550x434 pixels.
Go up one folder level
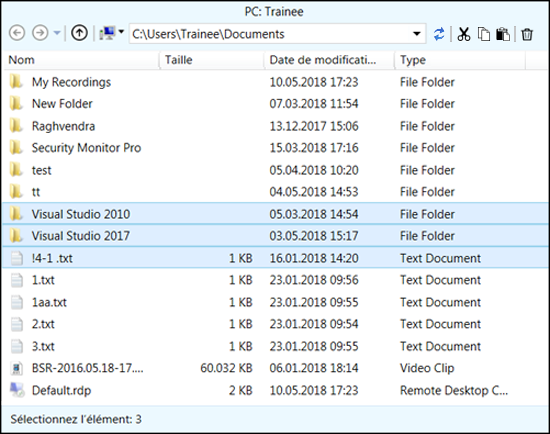(x=79, y=33)
